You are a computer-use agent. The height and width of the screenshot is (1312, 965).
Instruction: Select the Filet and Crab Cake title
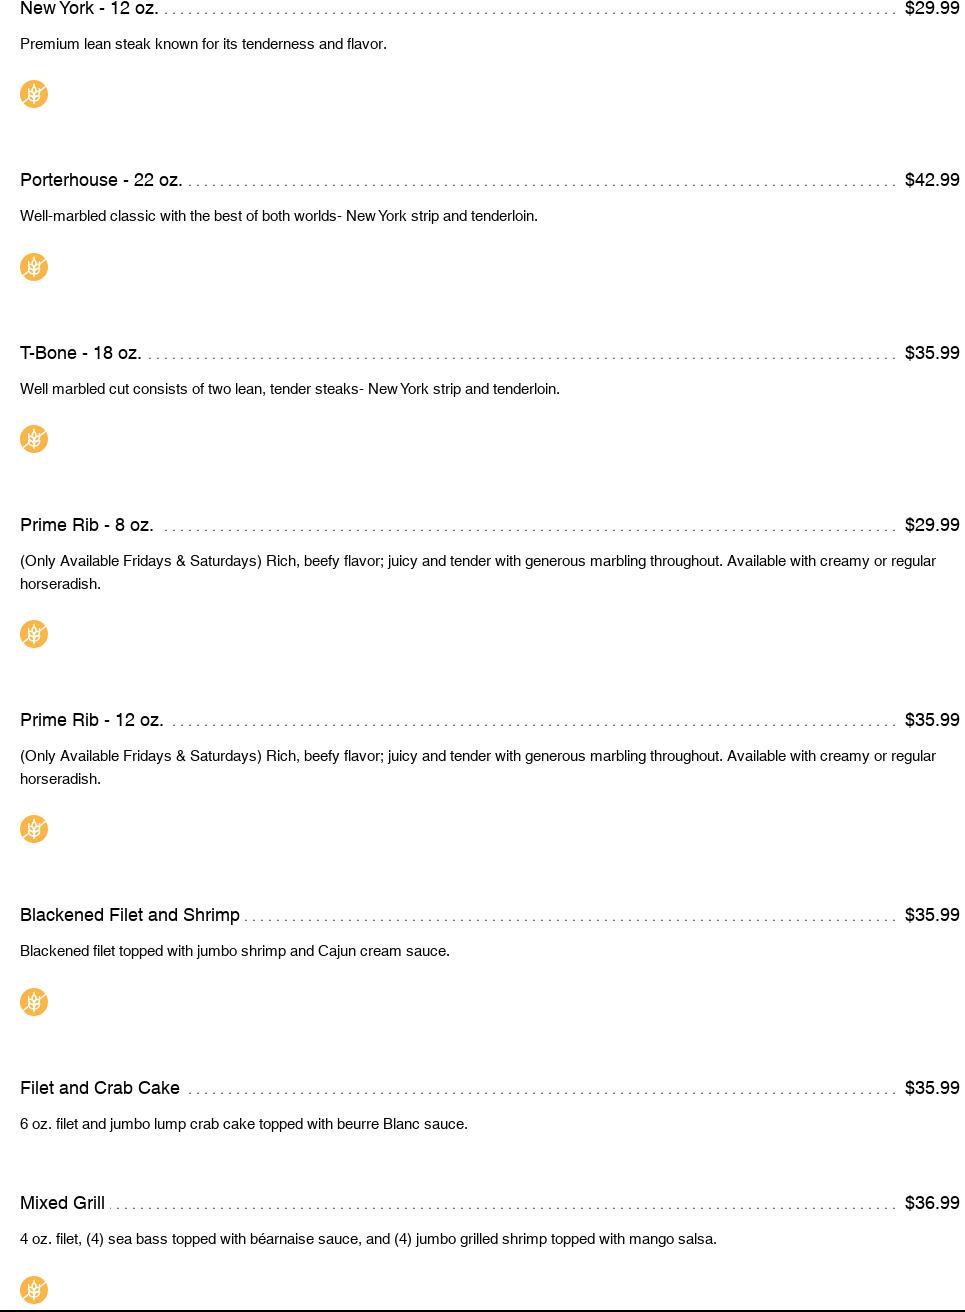pyautogui.click(x=100, y=1088)
